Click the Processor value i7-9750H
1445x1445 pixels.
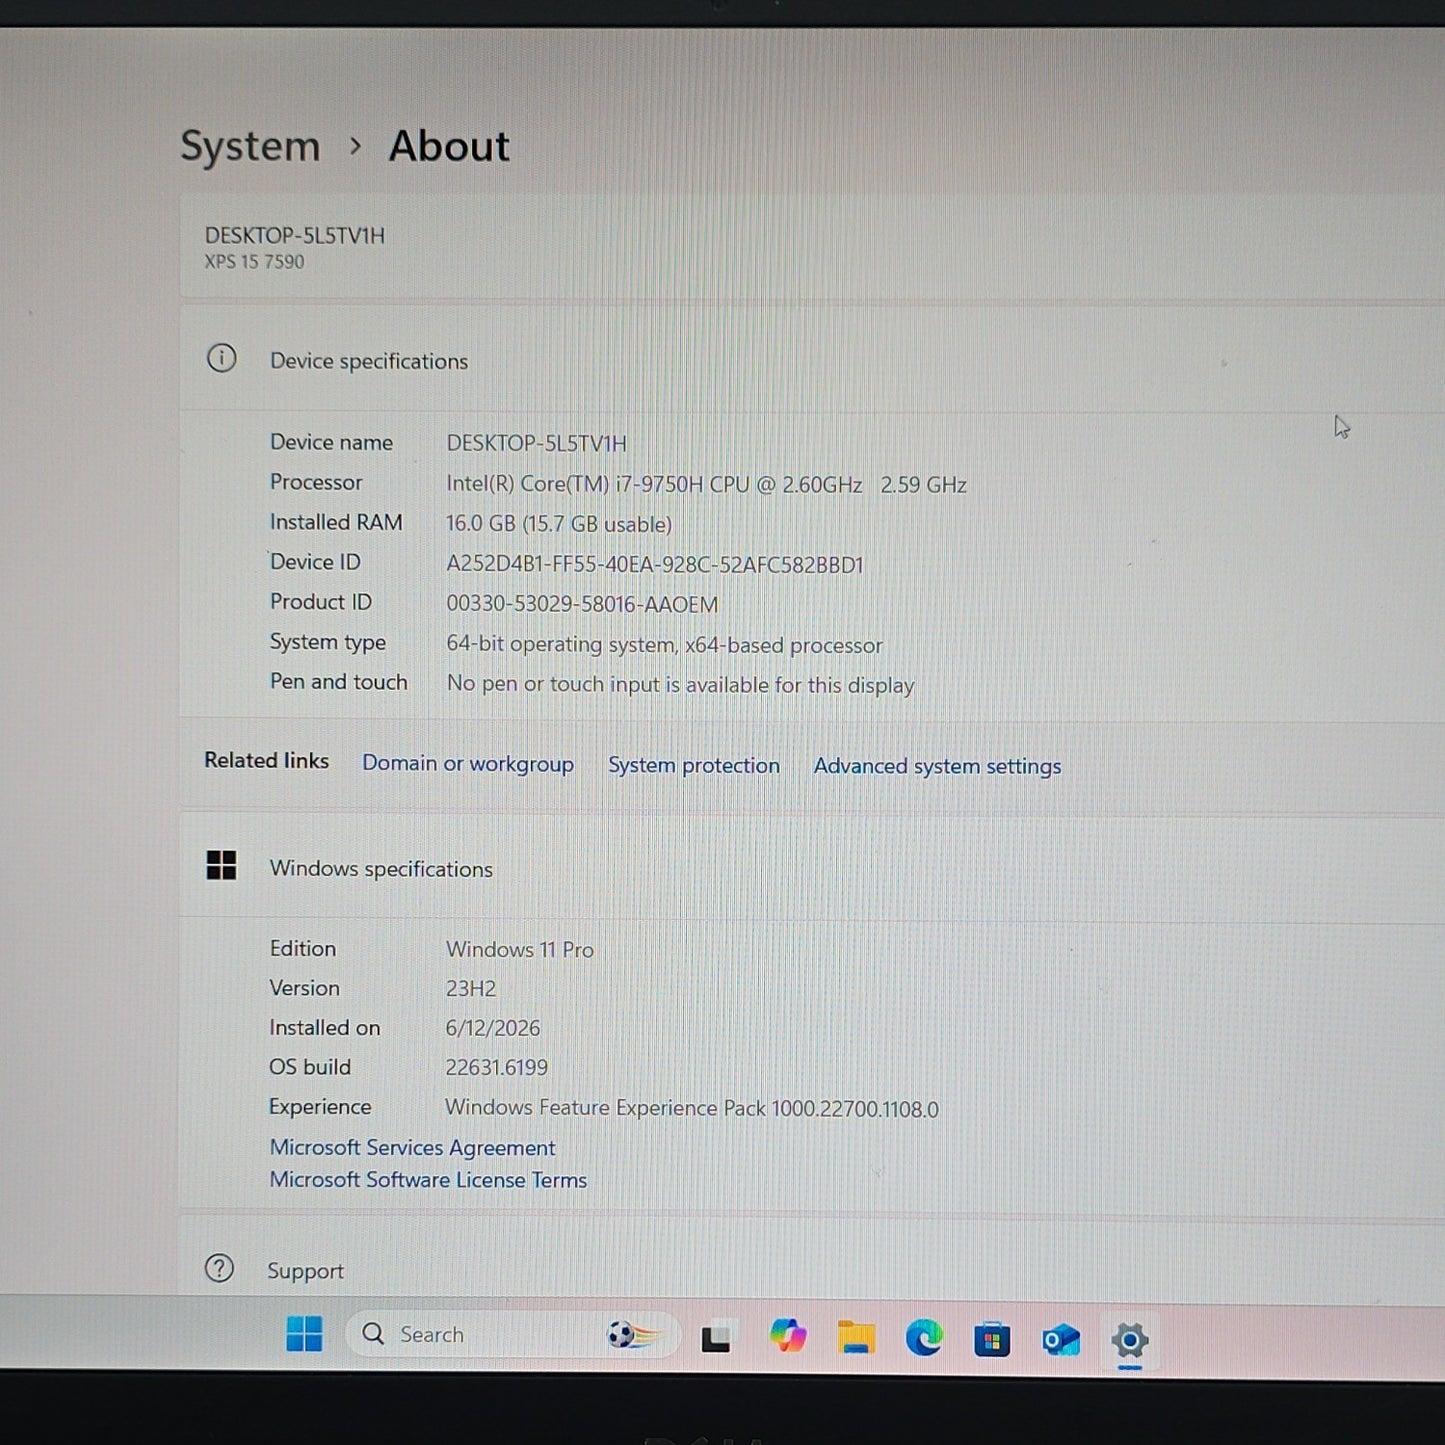coord(706,485)
